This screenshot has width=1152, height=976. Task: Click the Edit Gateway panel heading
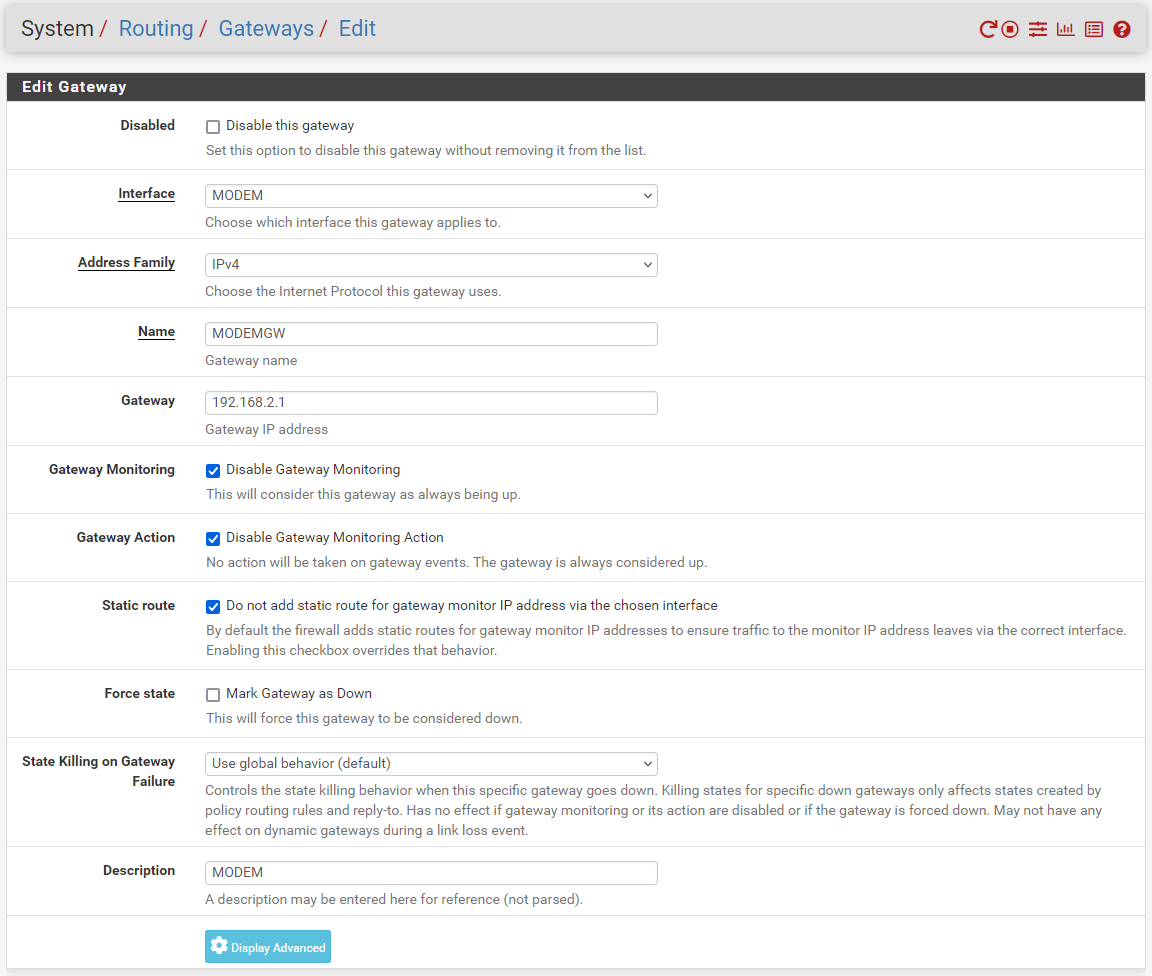tap(74, 87)
